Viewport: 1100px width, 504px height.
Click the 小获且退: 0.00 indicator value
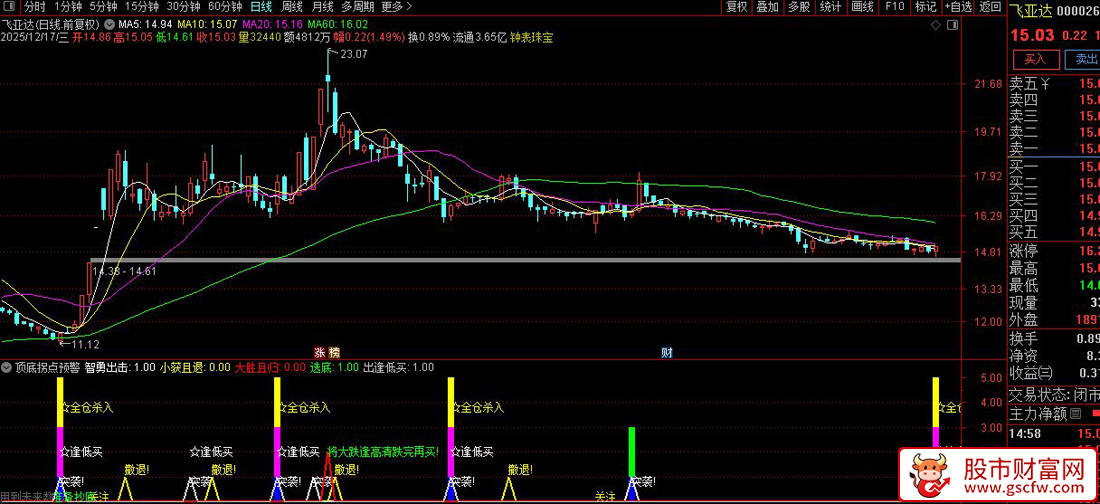coord(195,367)
